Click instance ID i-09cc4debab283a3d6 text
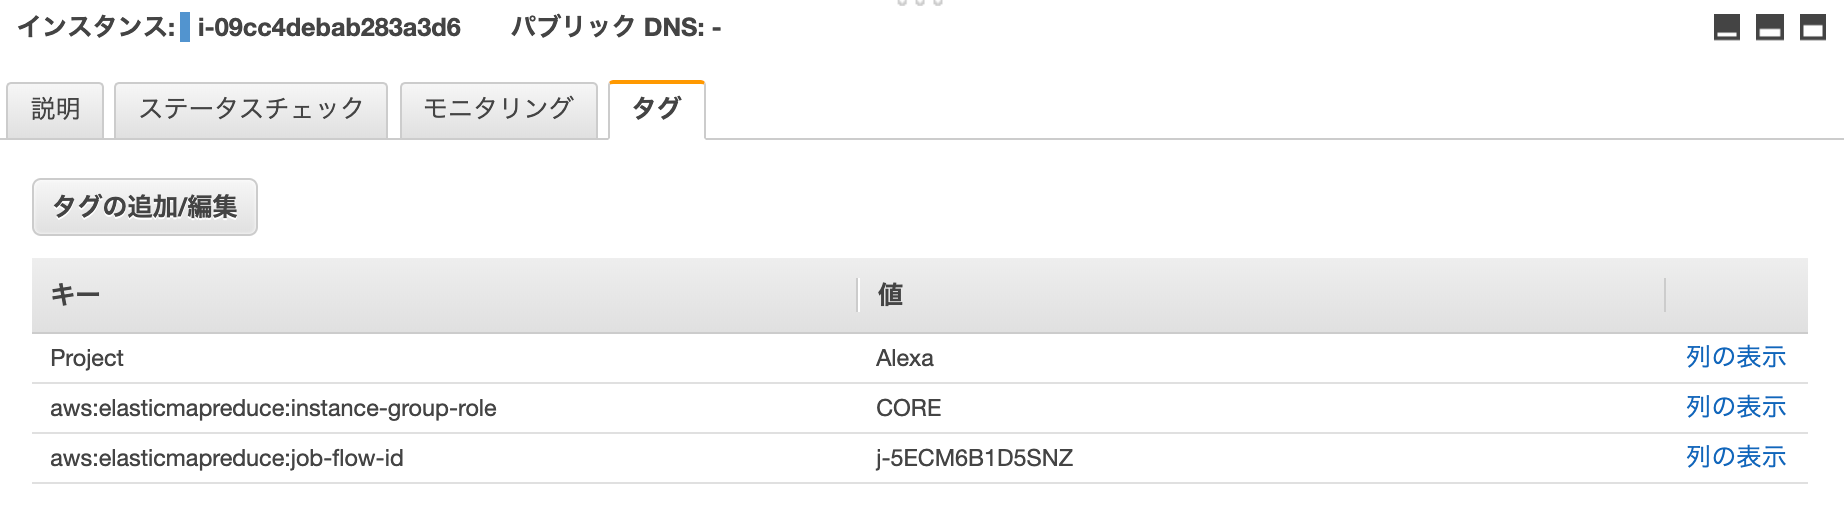The height and width of the screenshot is (514, 1848). [329, 27]
